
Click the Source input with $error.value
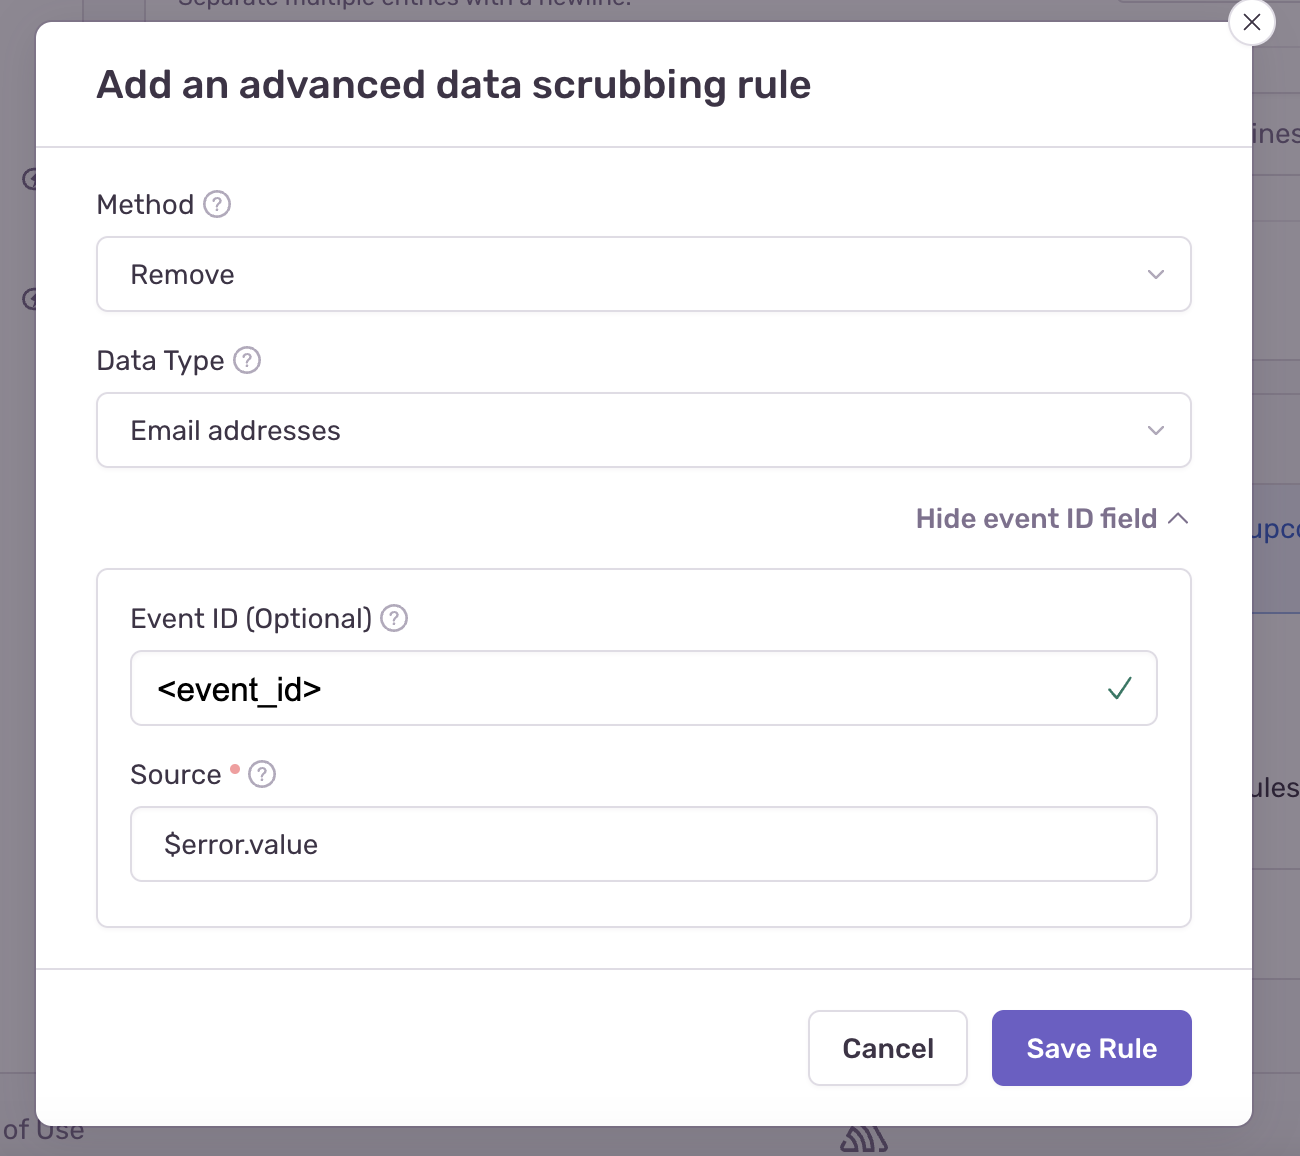644,844
